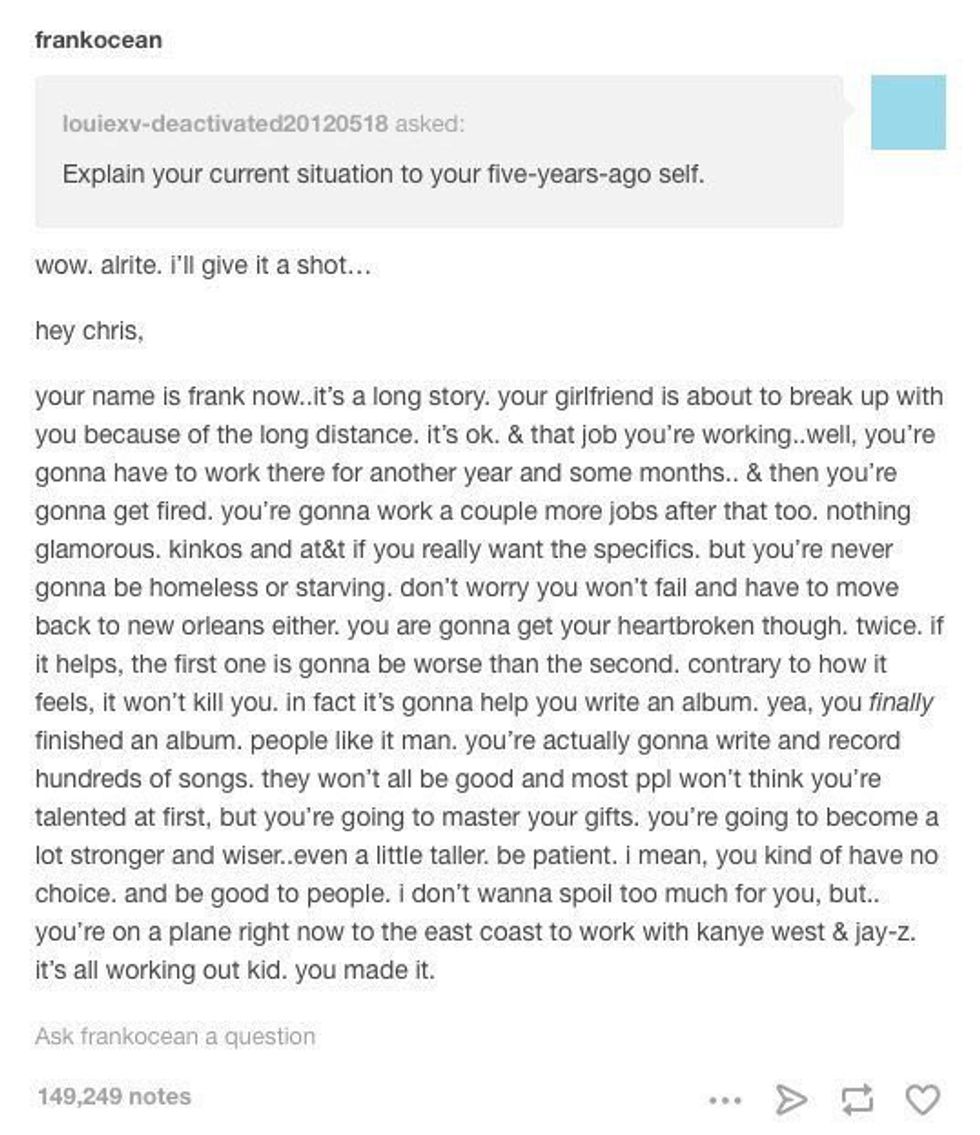
Task: Click the italicized word 'finally'
Action: (901, 703)
